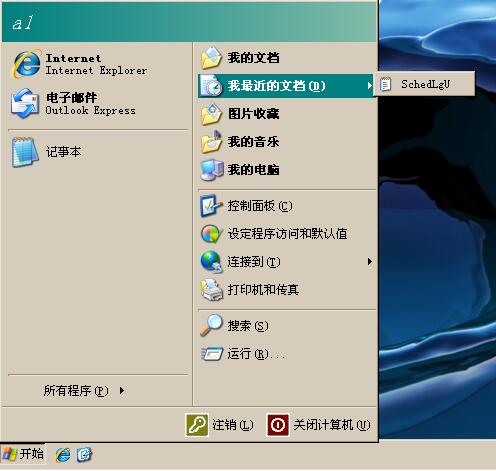The width and height of the screenshot is (496, 471).
Task: Expand 连接到 submenu arrow
Action: tap(369, 262)
